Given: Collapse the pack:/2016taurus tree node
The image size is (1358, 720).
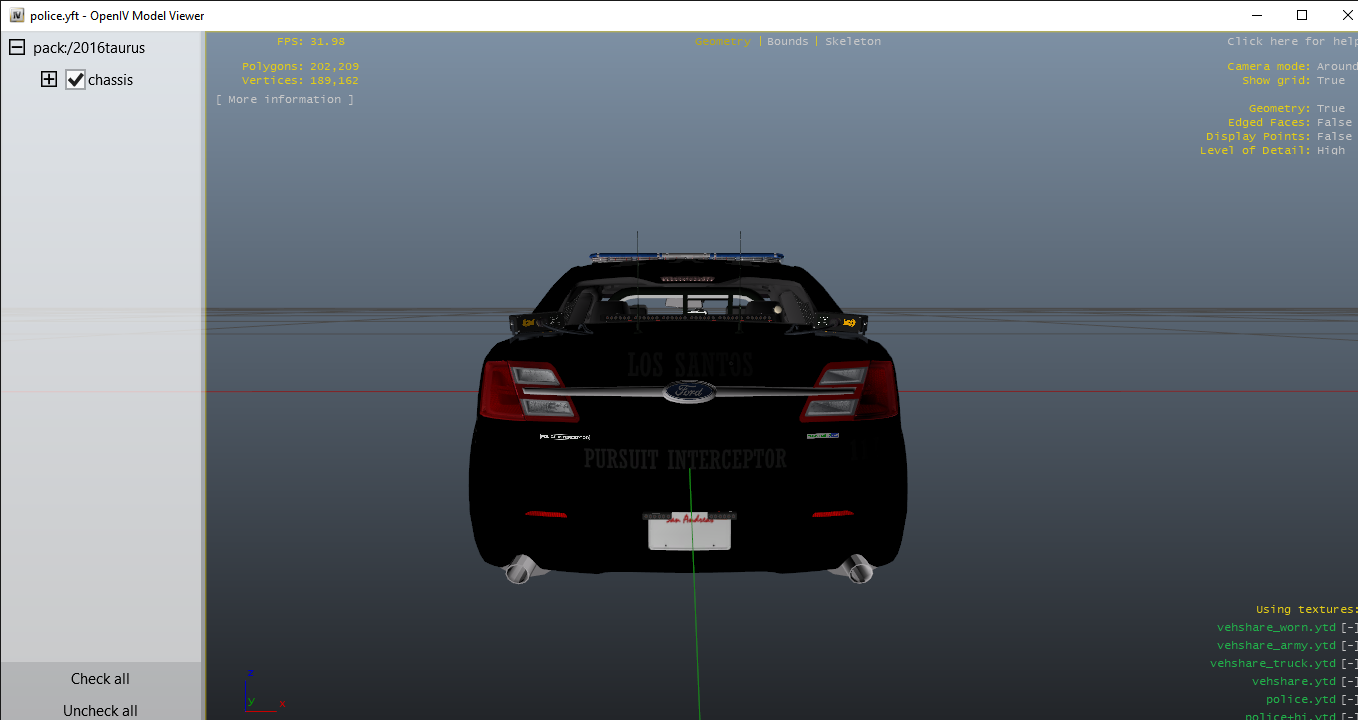Looking at the screenshot, I should [x=17, y=48].
